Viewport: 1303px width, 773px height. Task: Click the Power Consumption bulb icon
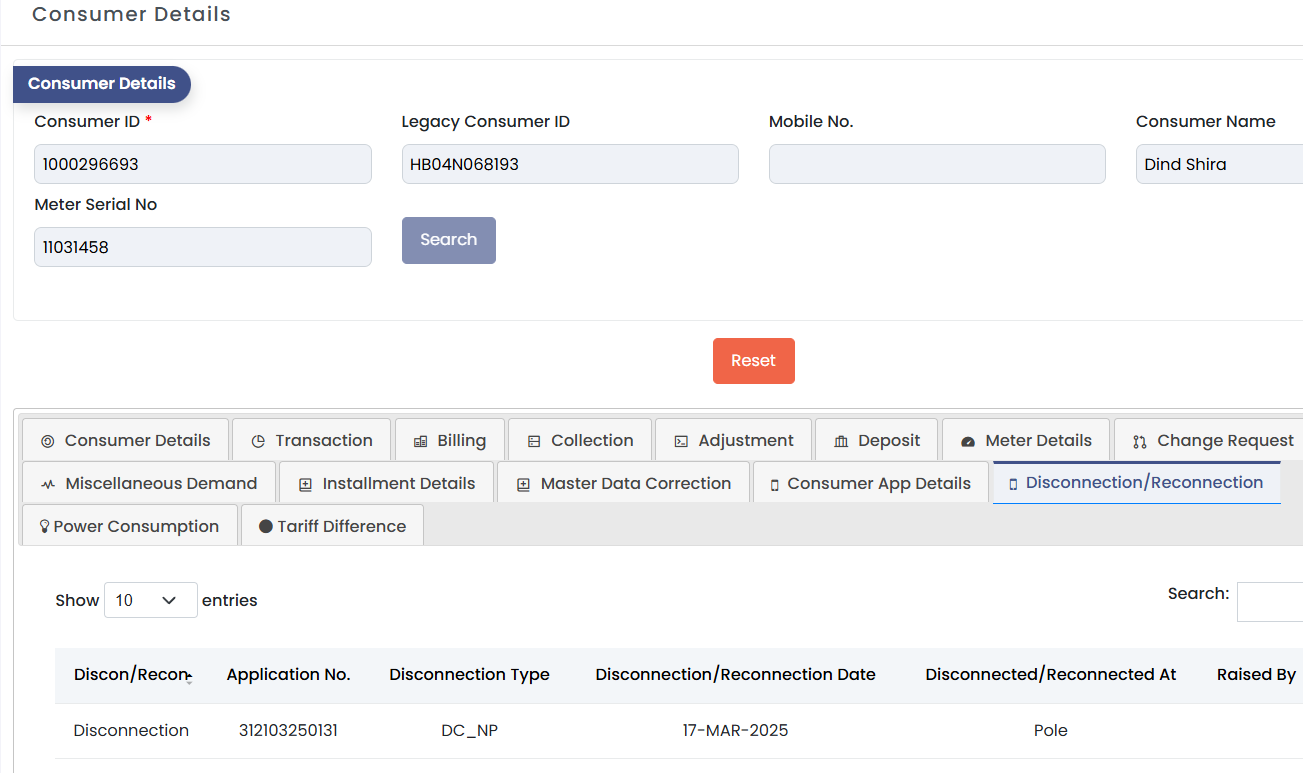pos(44,526)
